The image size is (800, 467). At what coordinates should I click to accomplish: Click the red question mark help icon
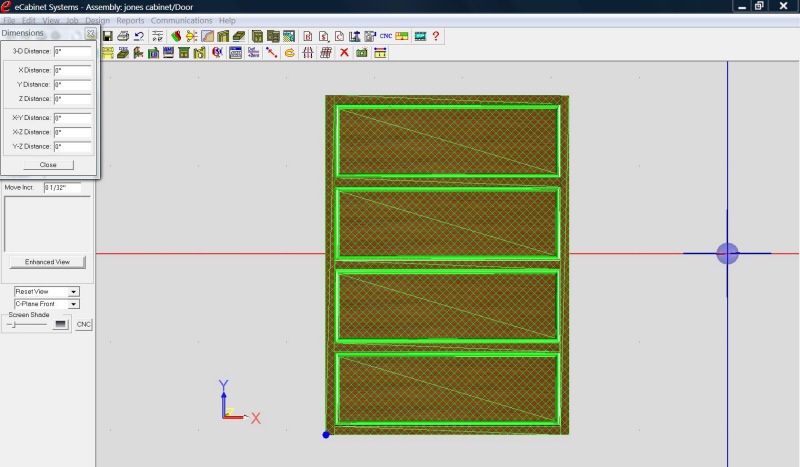click(x=436, y=36)
